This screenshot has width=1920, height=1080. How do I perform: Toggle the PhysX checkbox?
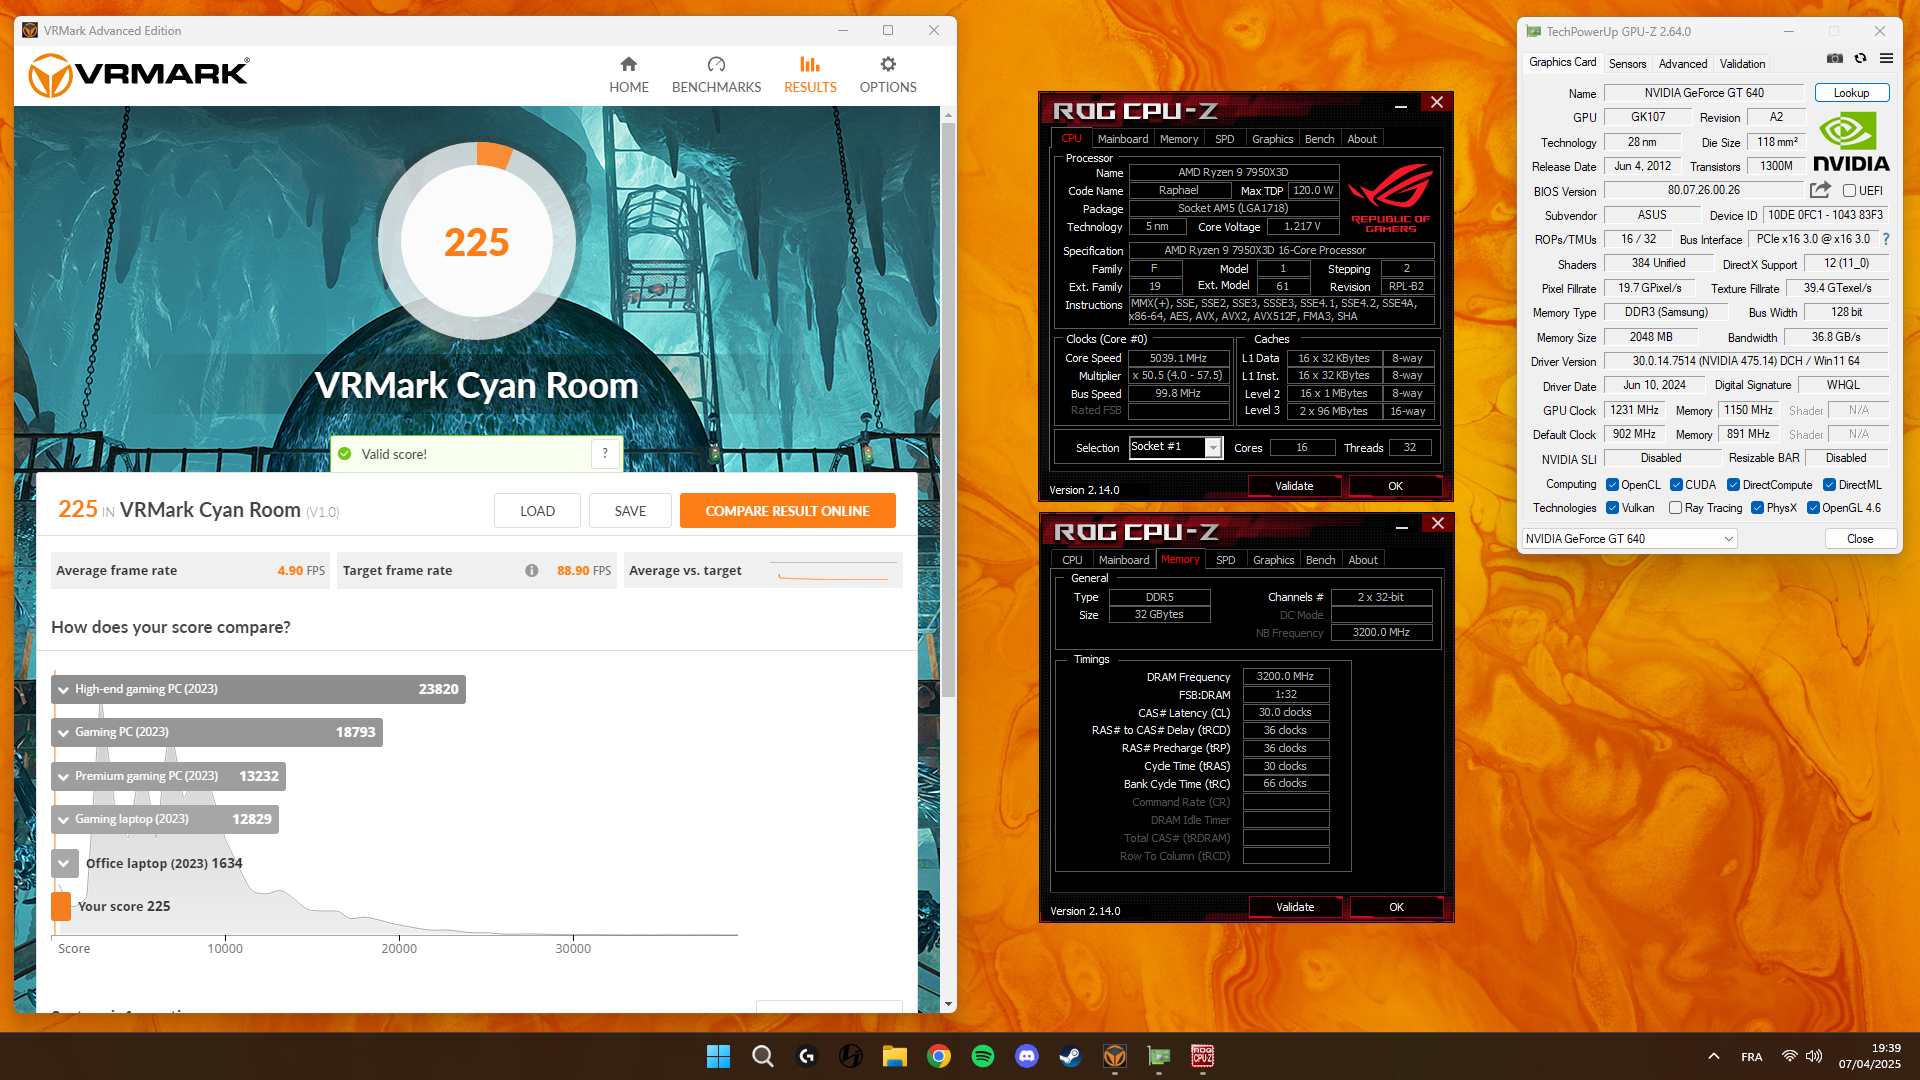pos(1757,508)
